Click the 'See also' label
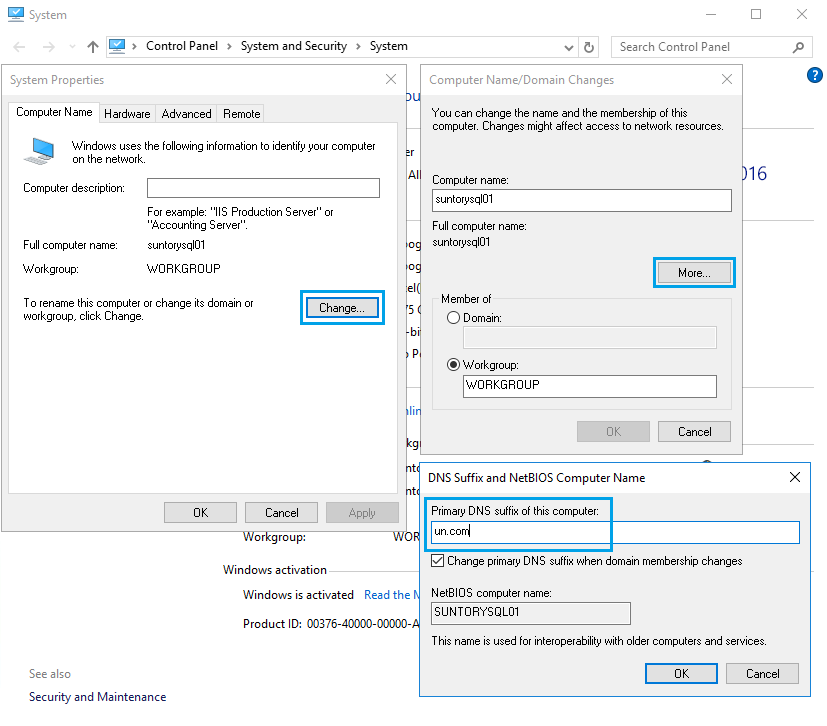Screen dimensions: 827x726 (50, 674)
